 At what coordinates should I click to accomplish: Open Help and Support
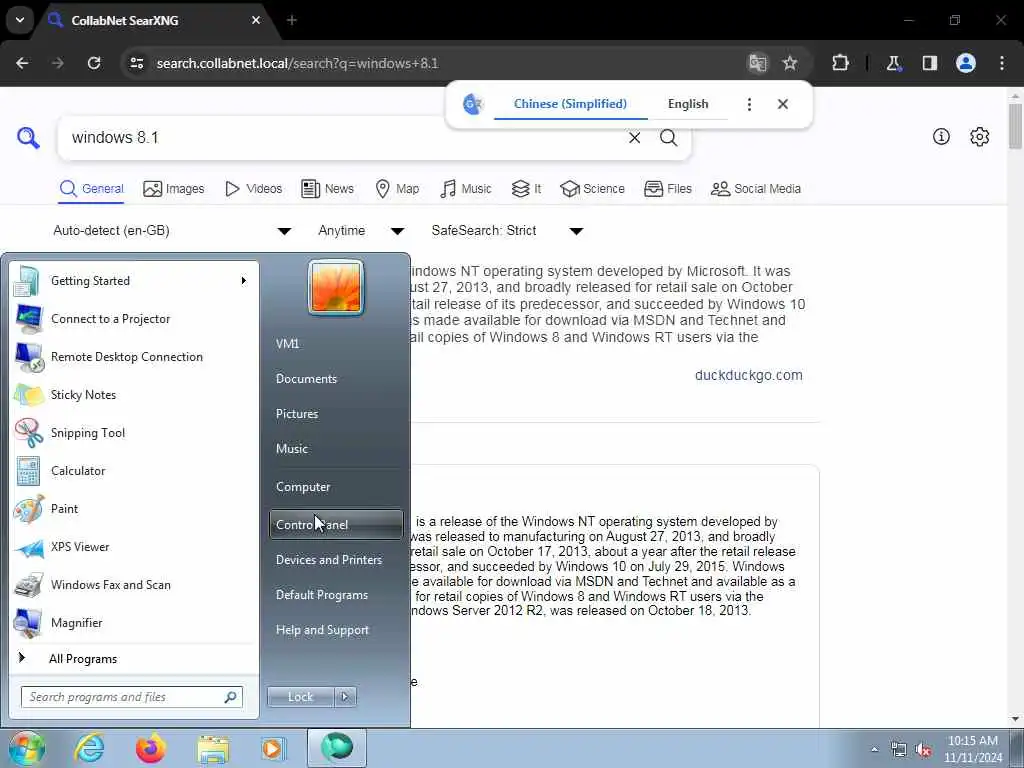pyautogui.click(x=336, y=630)
